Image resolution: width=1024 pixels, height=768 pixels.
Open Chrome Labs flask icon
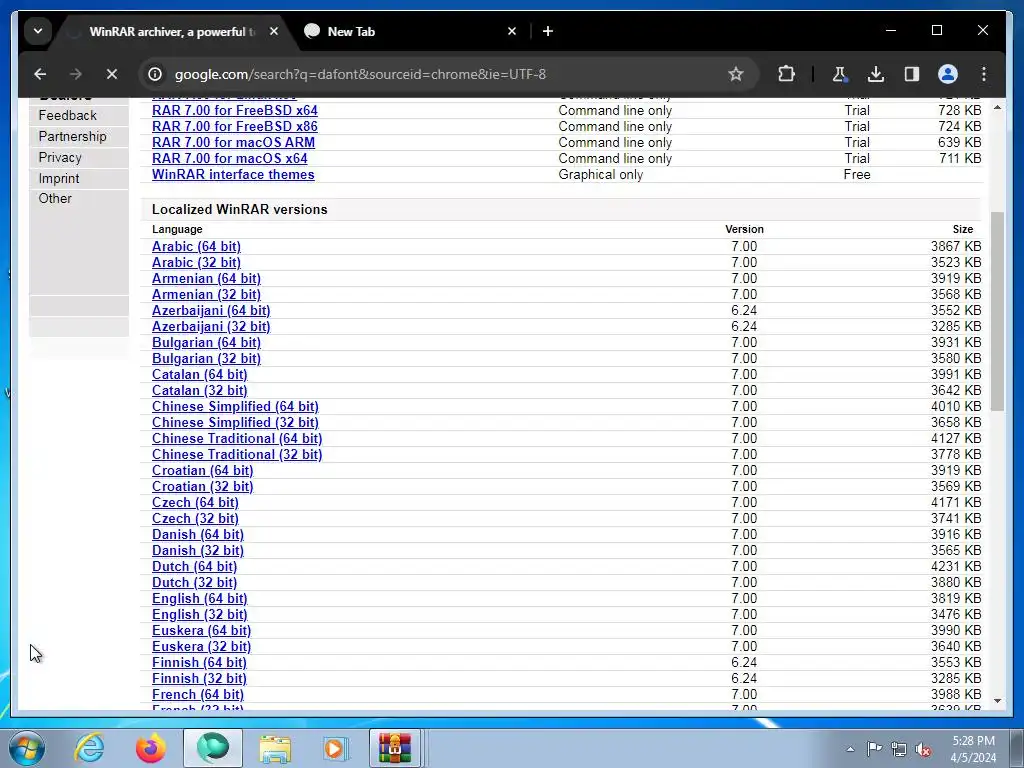point(839,74)
